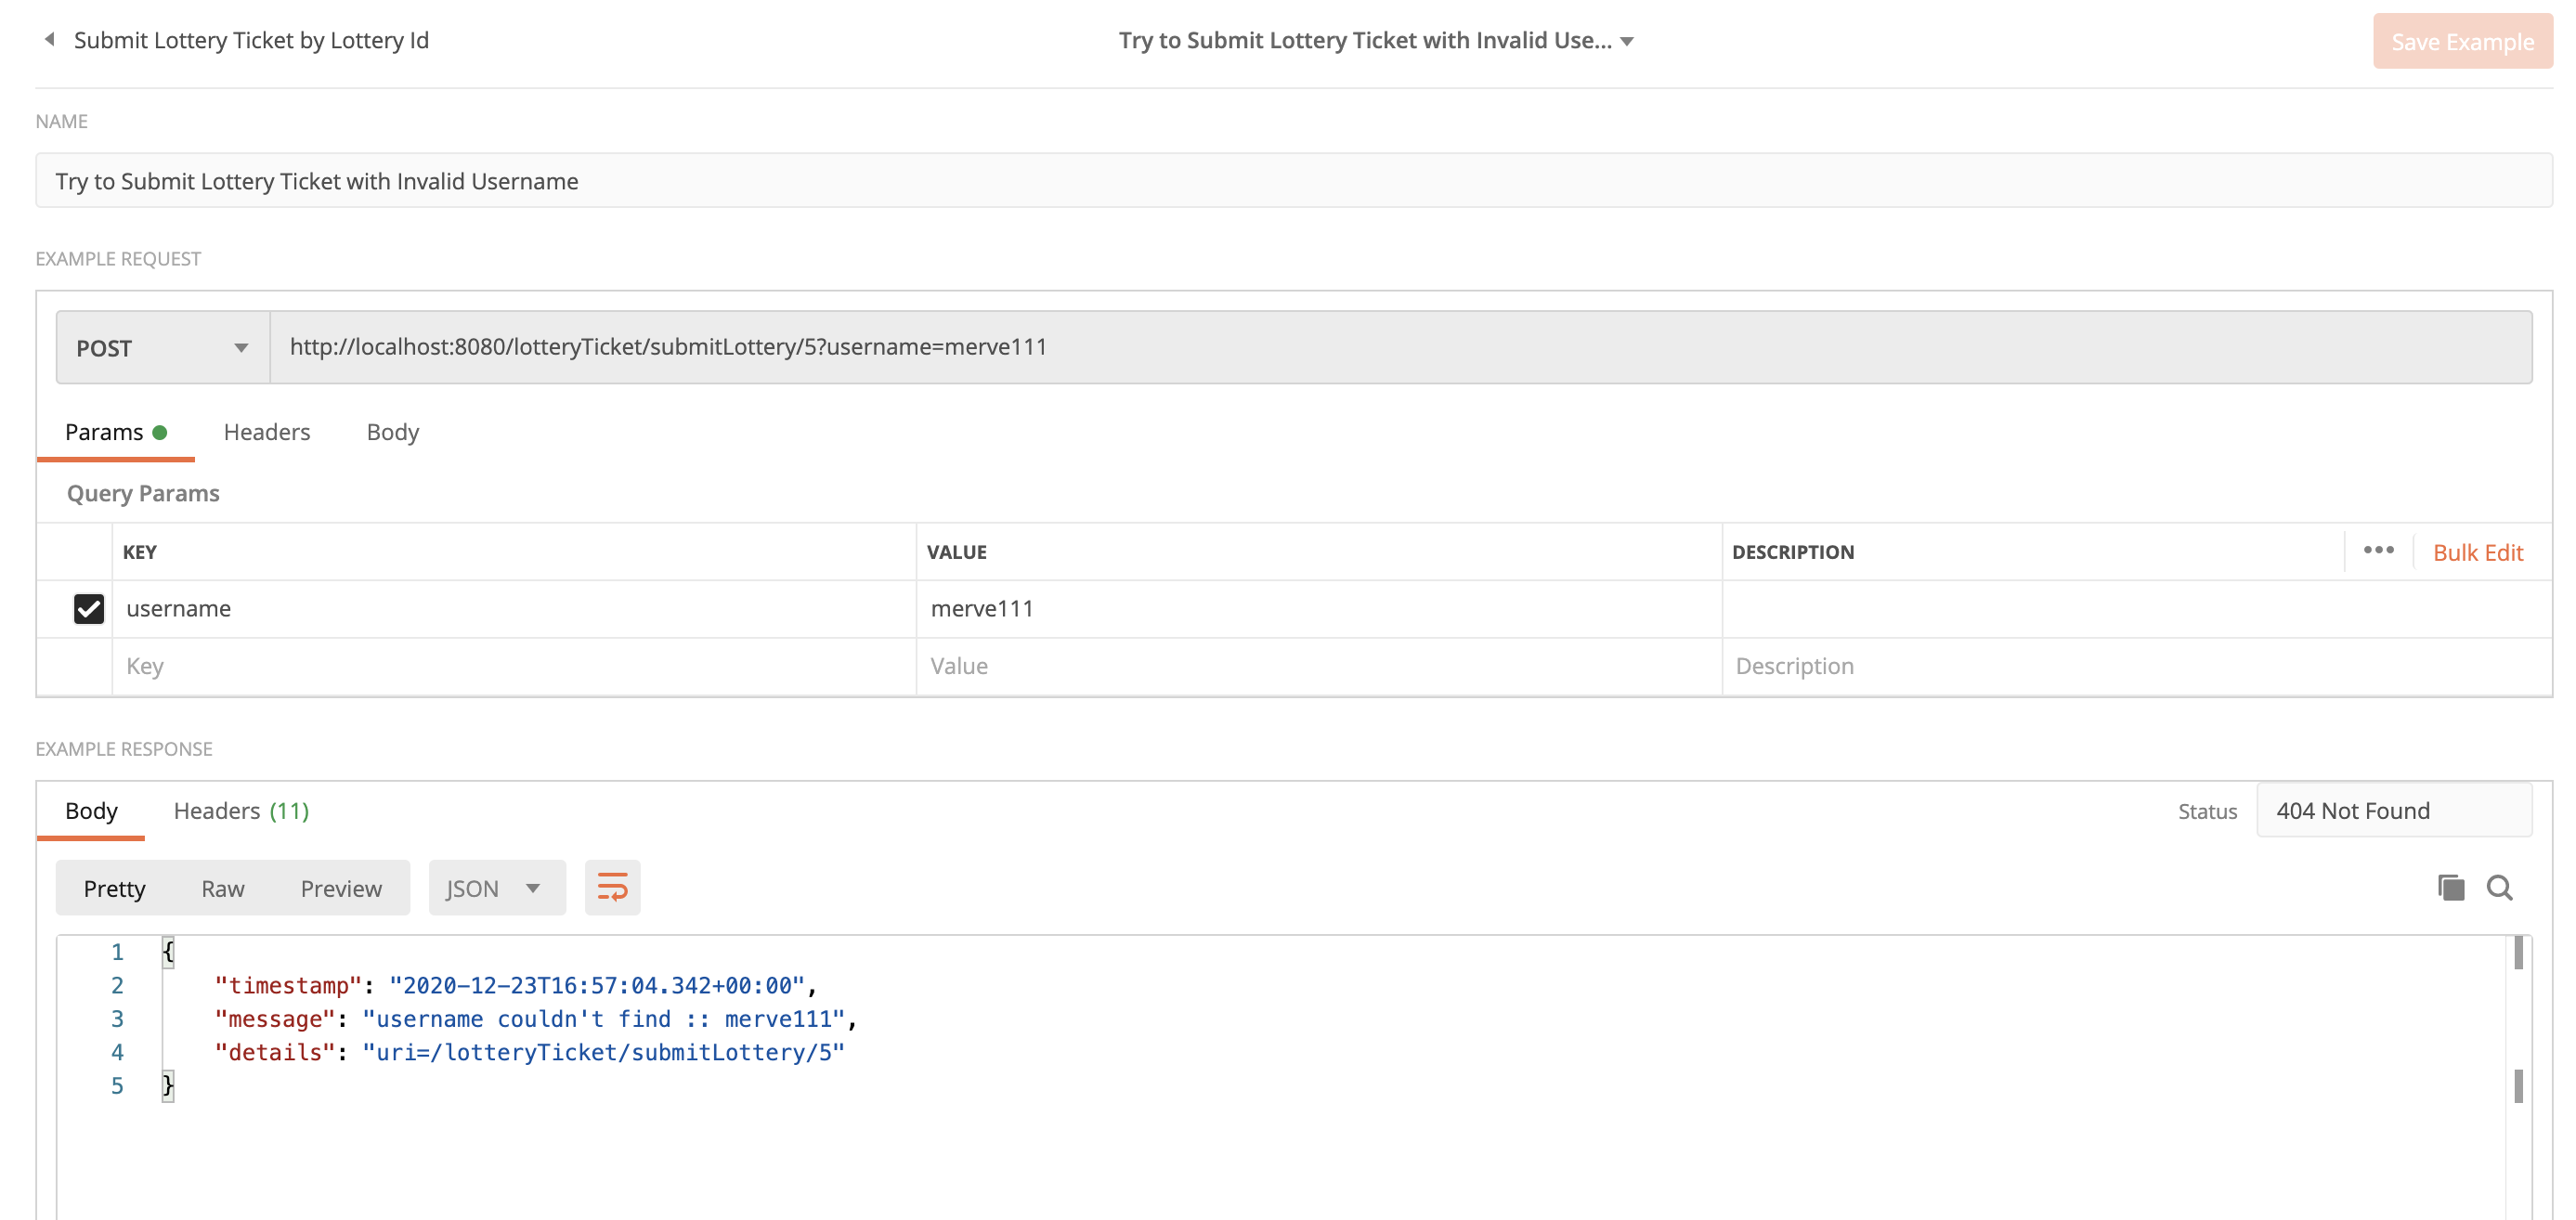Open the JSON format dropdown

pos(497,888)
